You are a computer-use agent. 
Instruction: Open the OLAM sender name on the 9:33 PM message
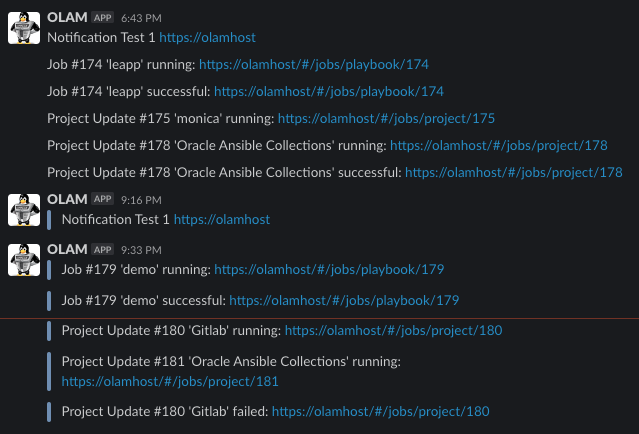[x=67, y=249]
